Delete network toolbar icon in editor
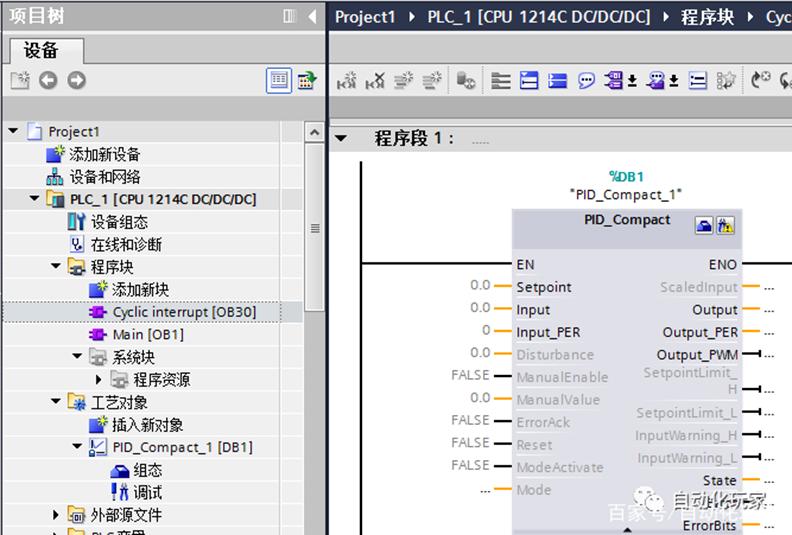This screenshot has height=535, width=792. 375,80
